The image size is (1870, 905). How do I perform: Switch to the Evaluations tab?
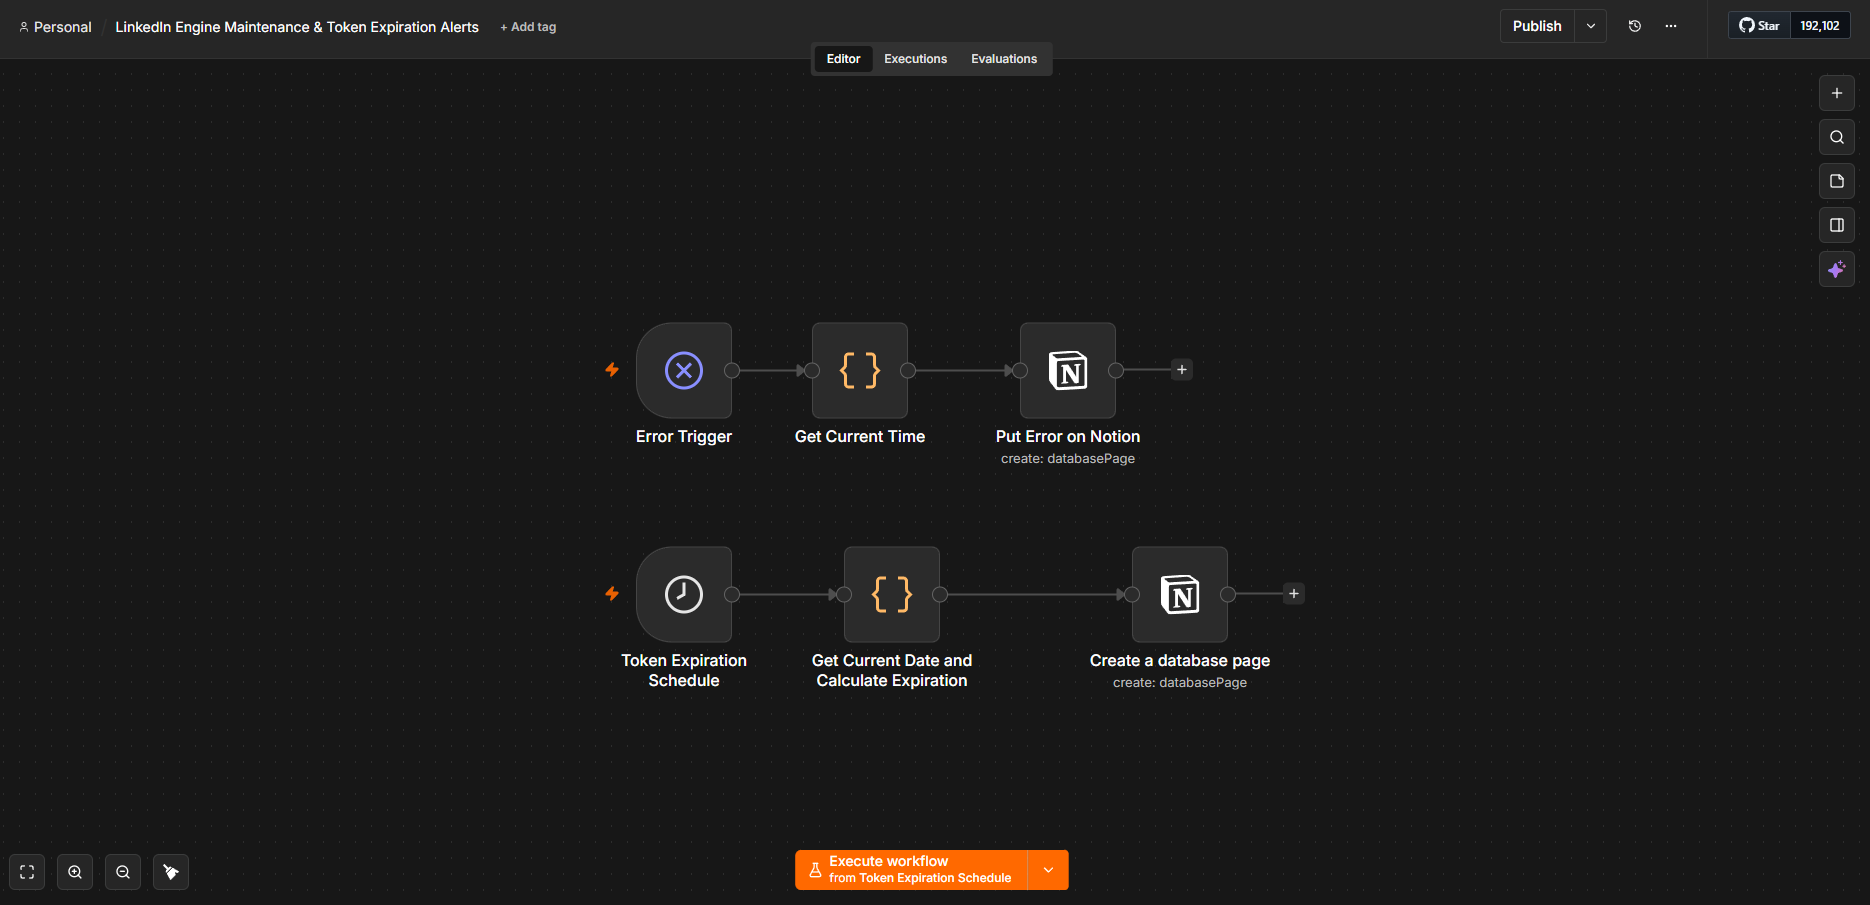1004,59
